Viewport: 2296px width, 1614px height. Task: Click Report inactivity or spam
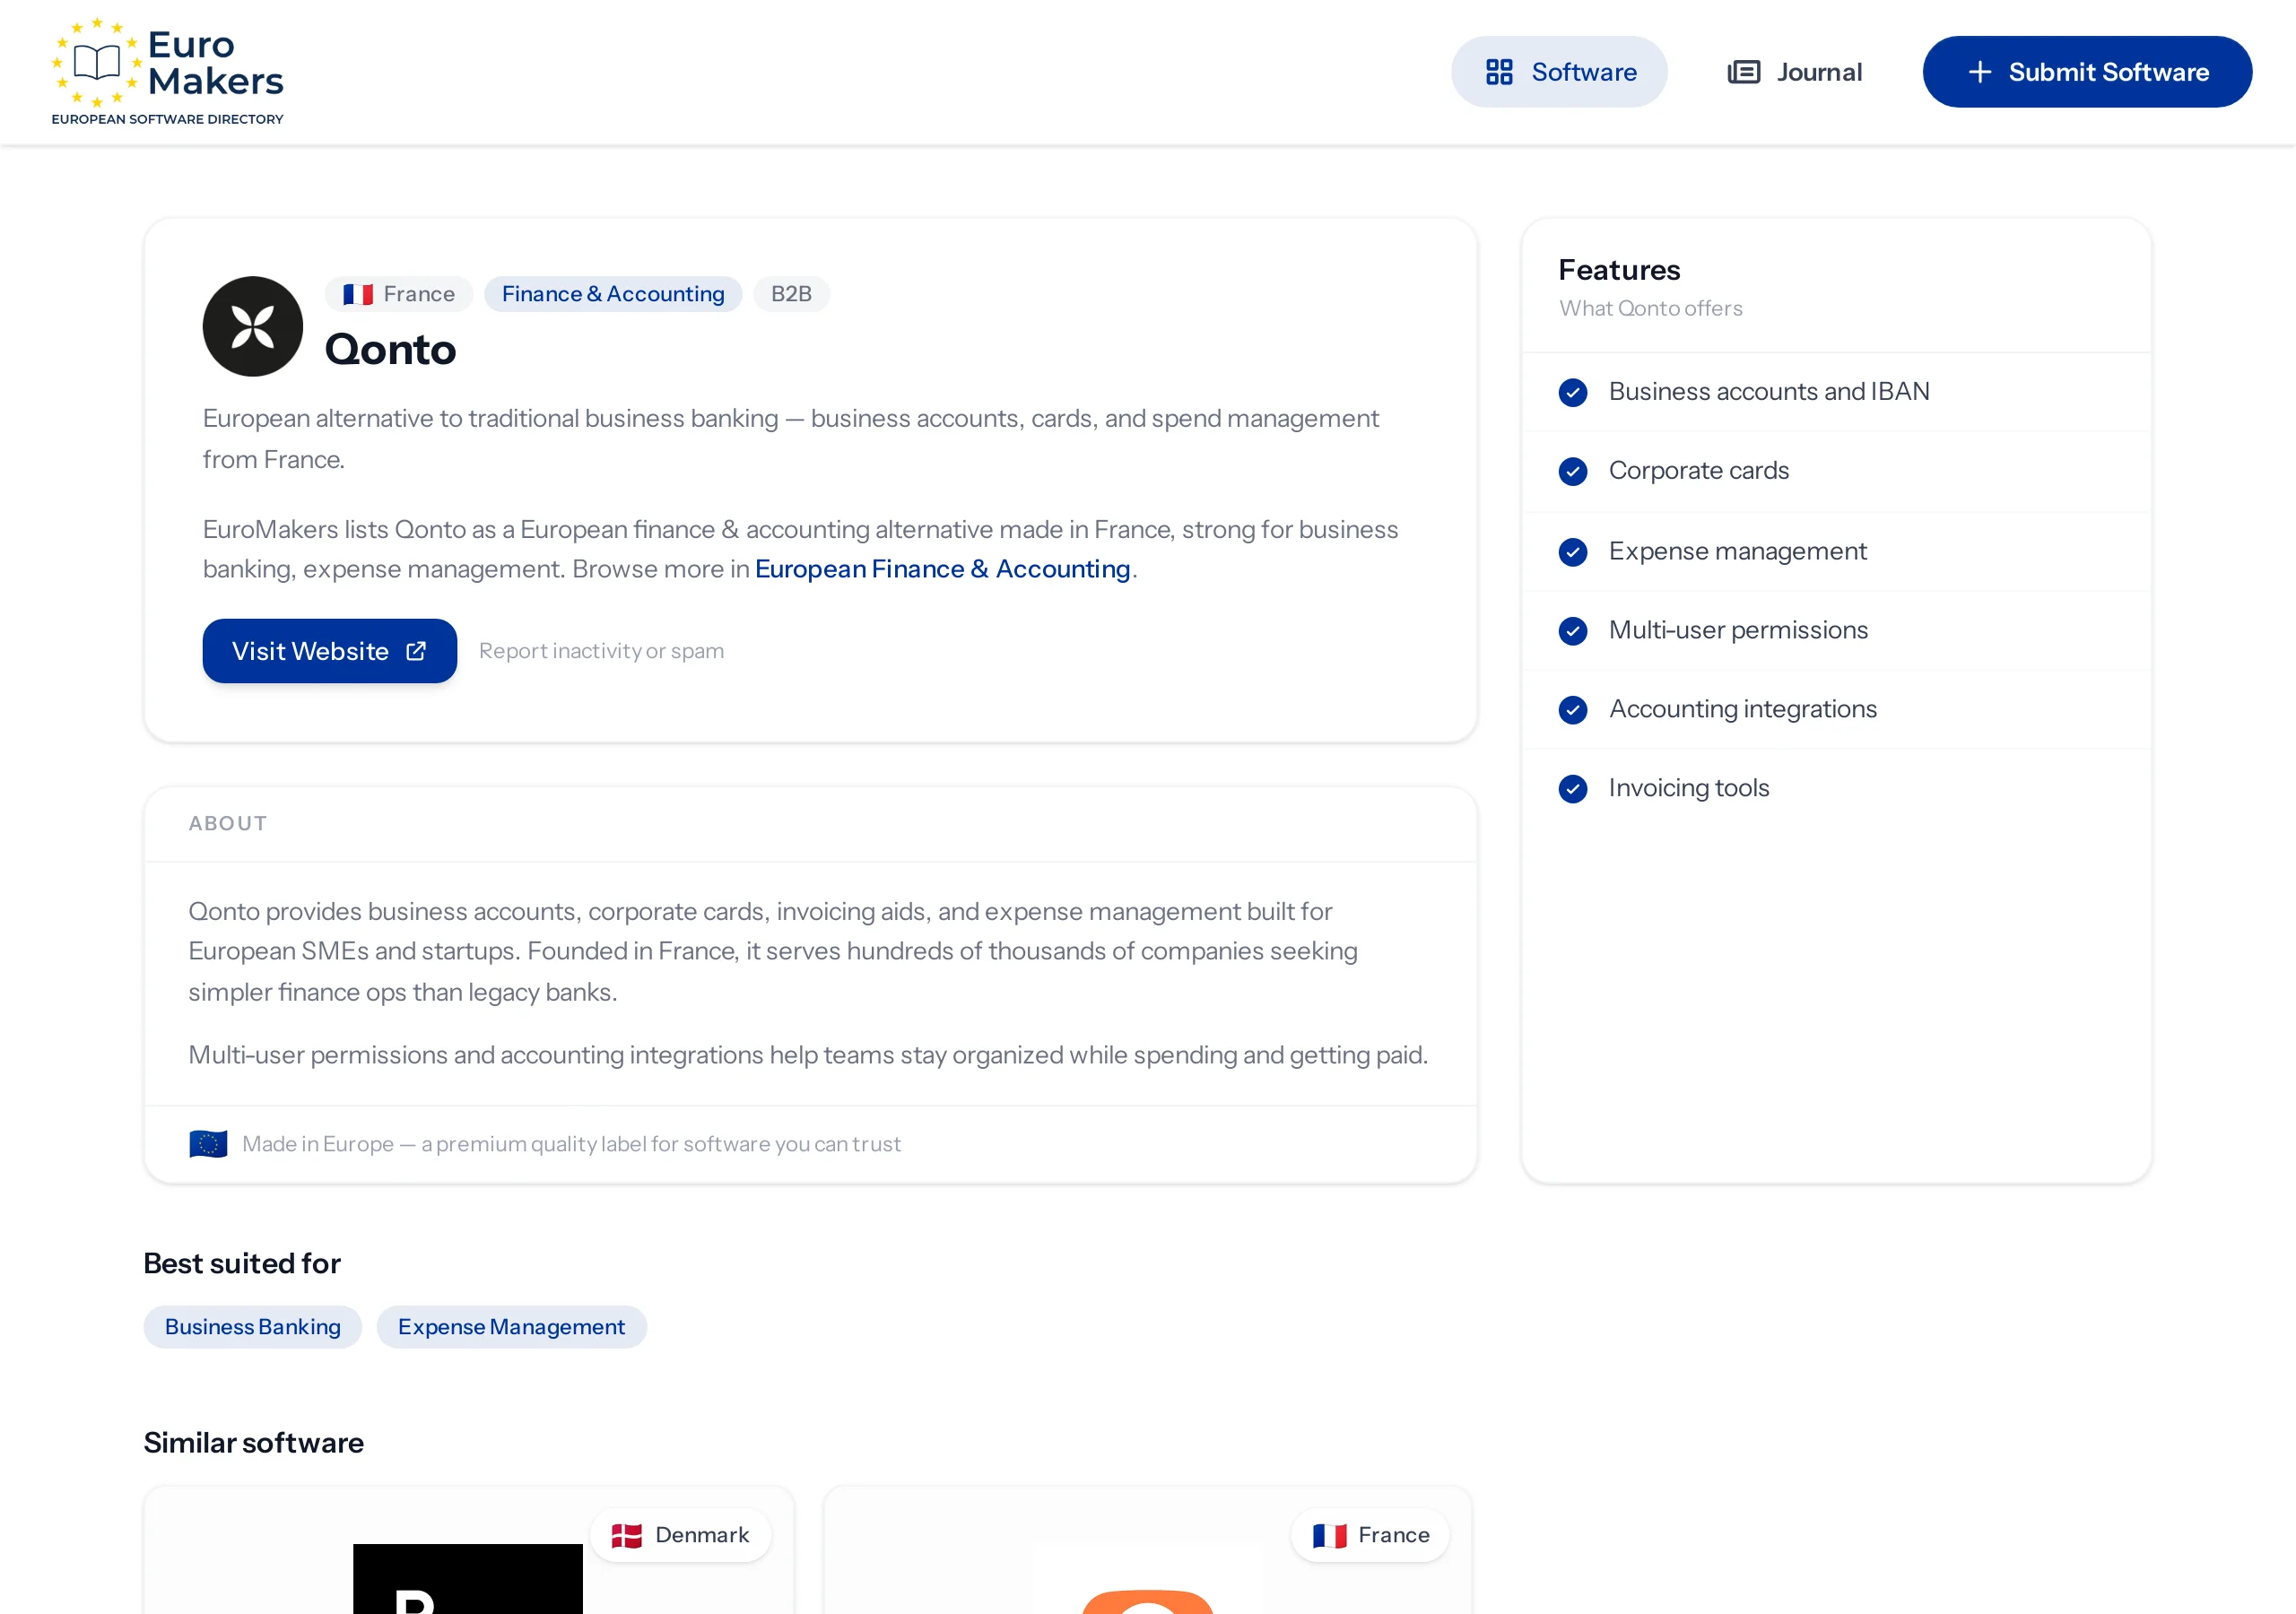[601, 651]
